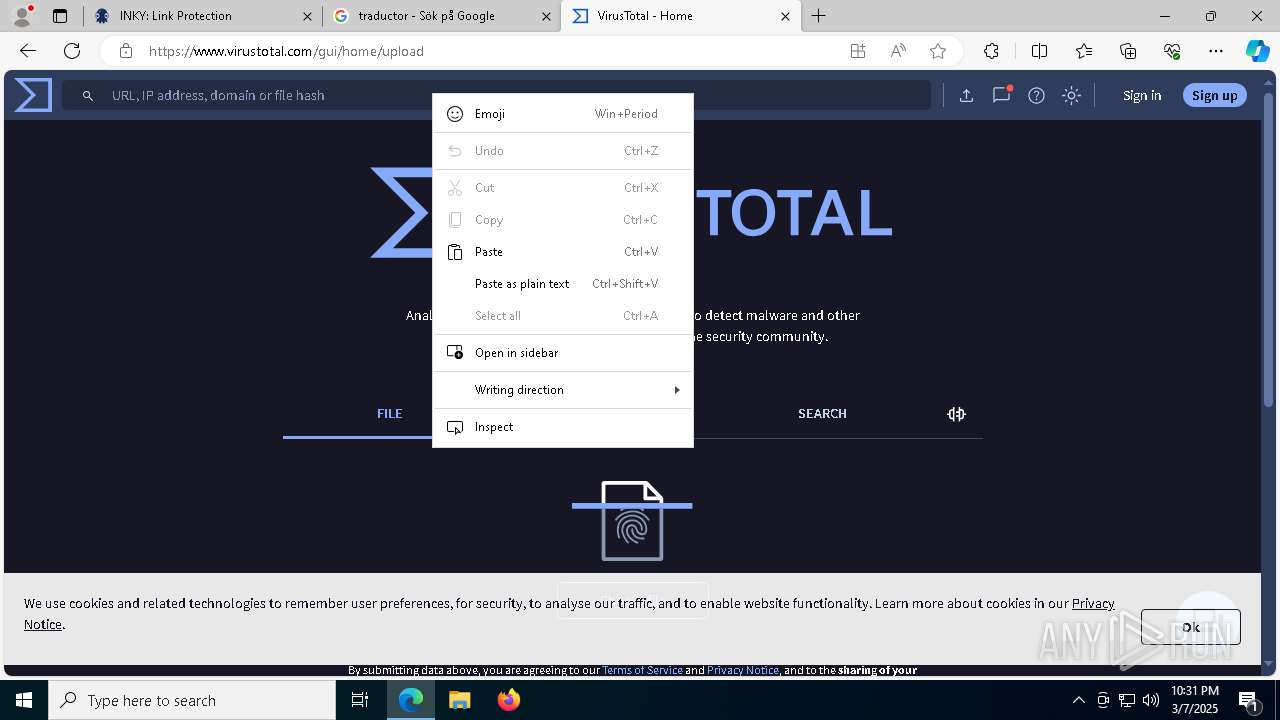1280x720 pixels.
Task: Close the INKY: Link Protection tab
Action: coord(308,16)
